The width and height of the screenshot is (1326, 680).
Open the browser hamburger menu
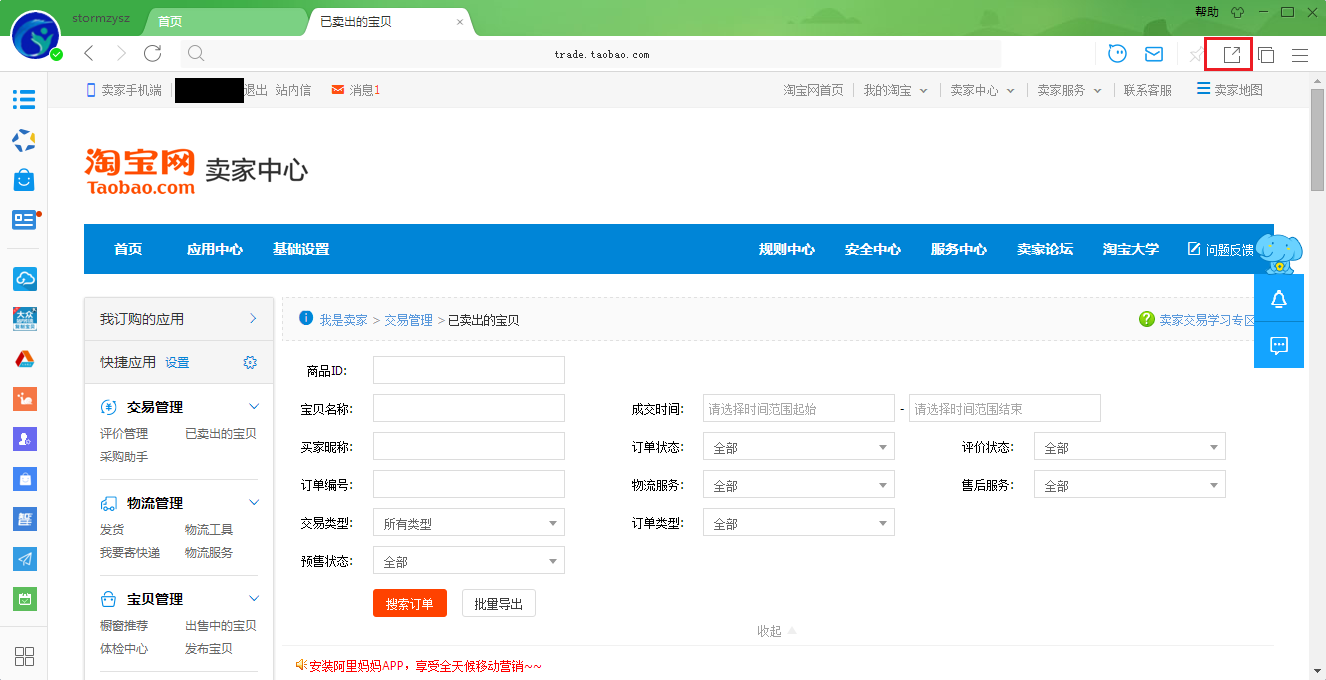1300,55
